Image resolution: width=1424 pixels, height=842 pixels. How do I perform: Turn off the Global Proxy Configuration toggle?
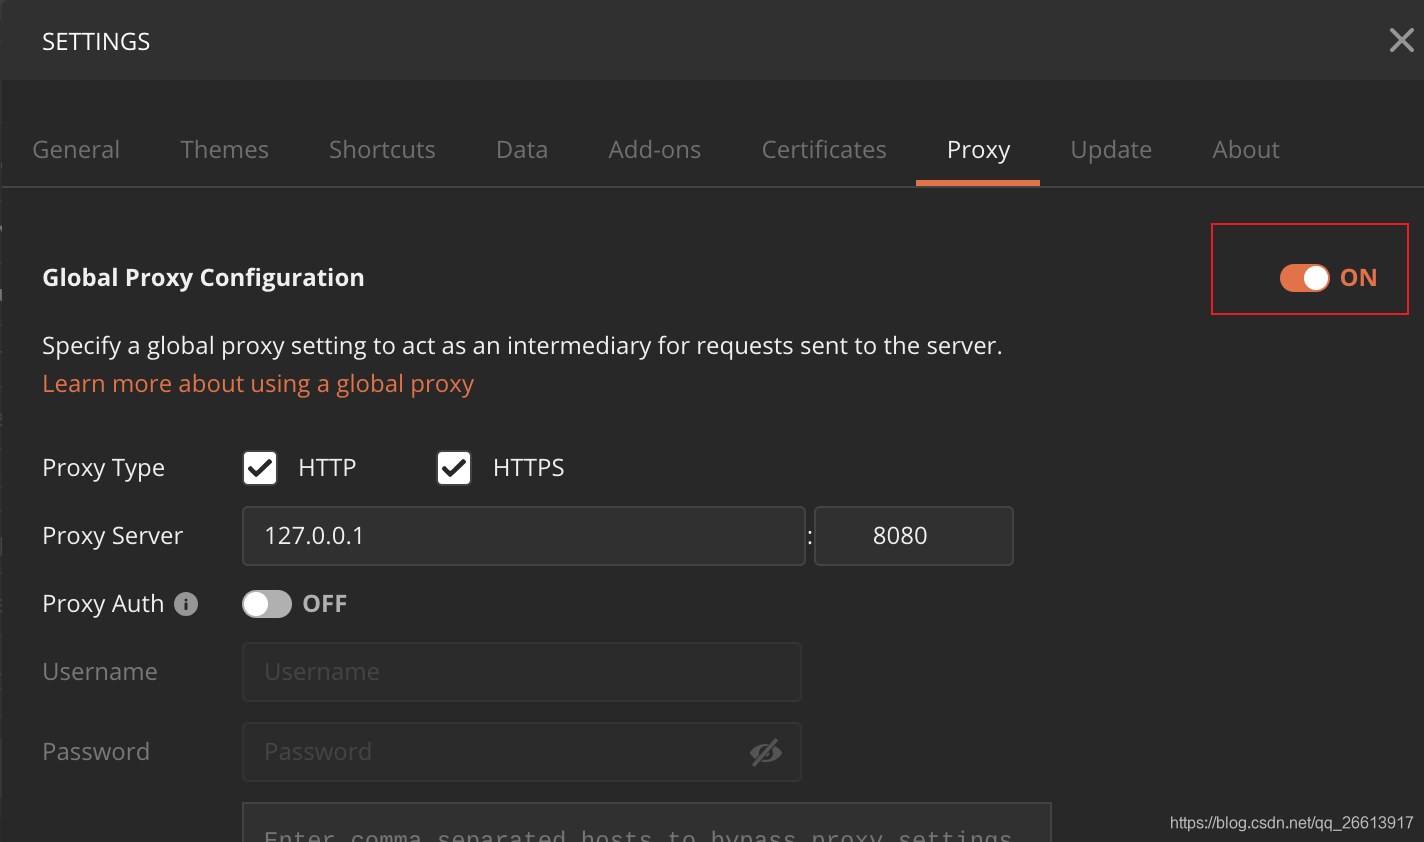tap(1304, 278)
